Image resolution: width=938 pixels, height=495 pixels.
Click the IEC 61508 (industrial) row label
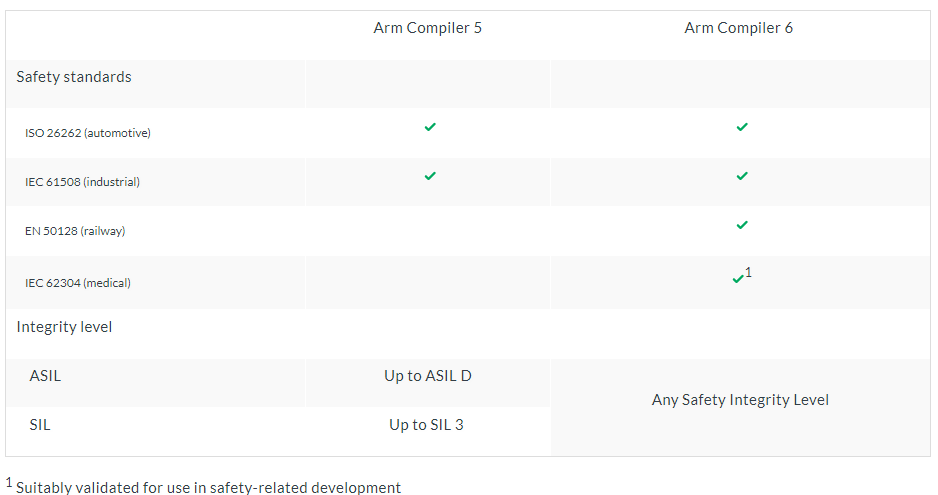pyautogui.click(x=82, y=182)
